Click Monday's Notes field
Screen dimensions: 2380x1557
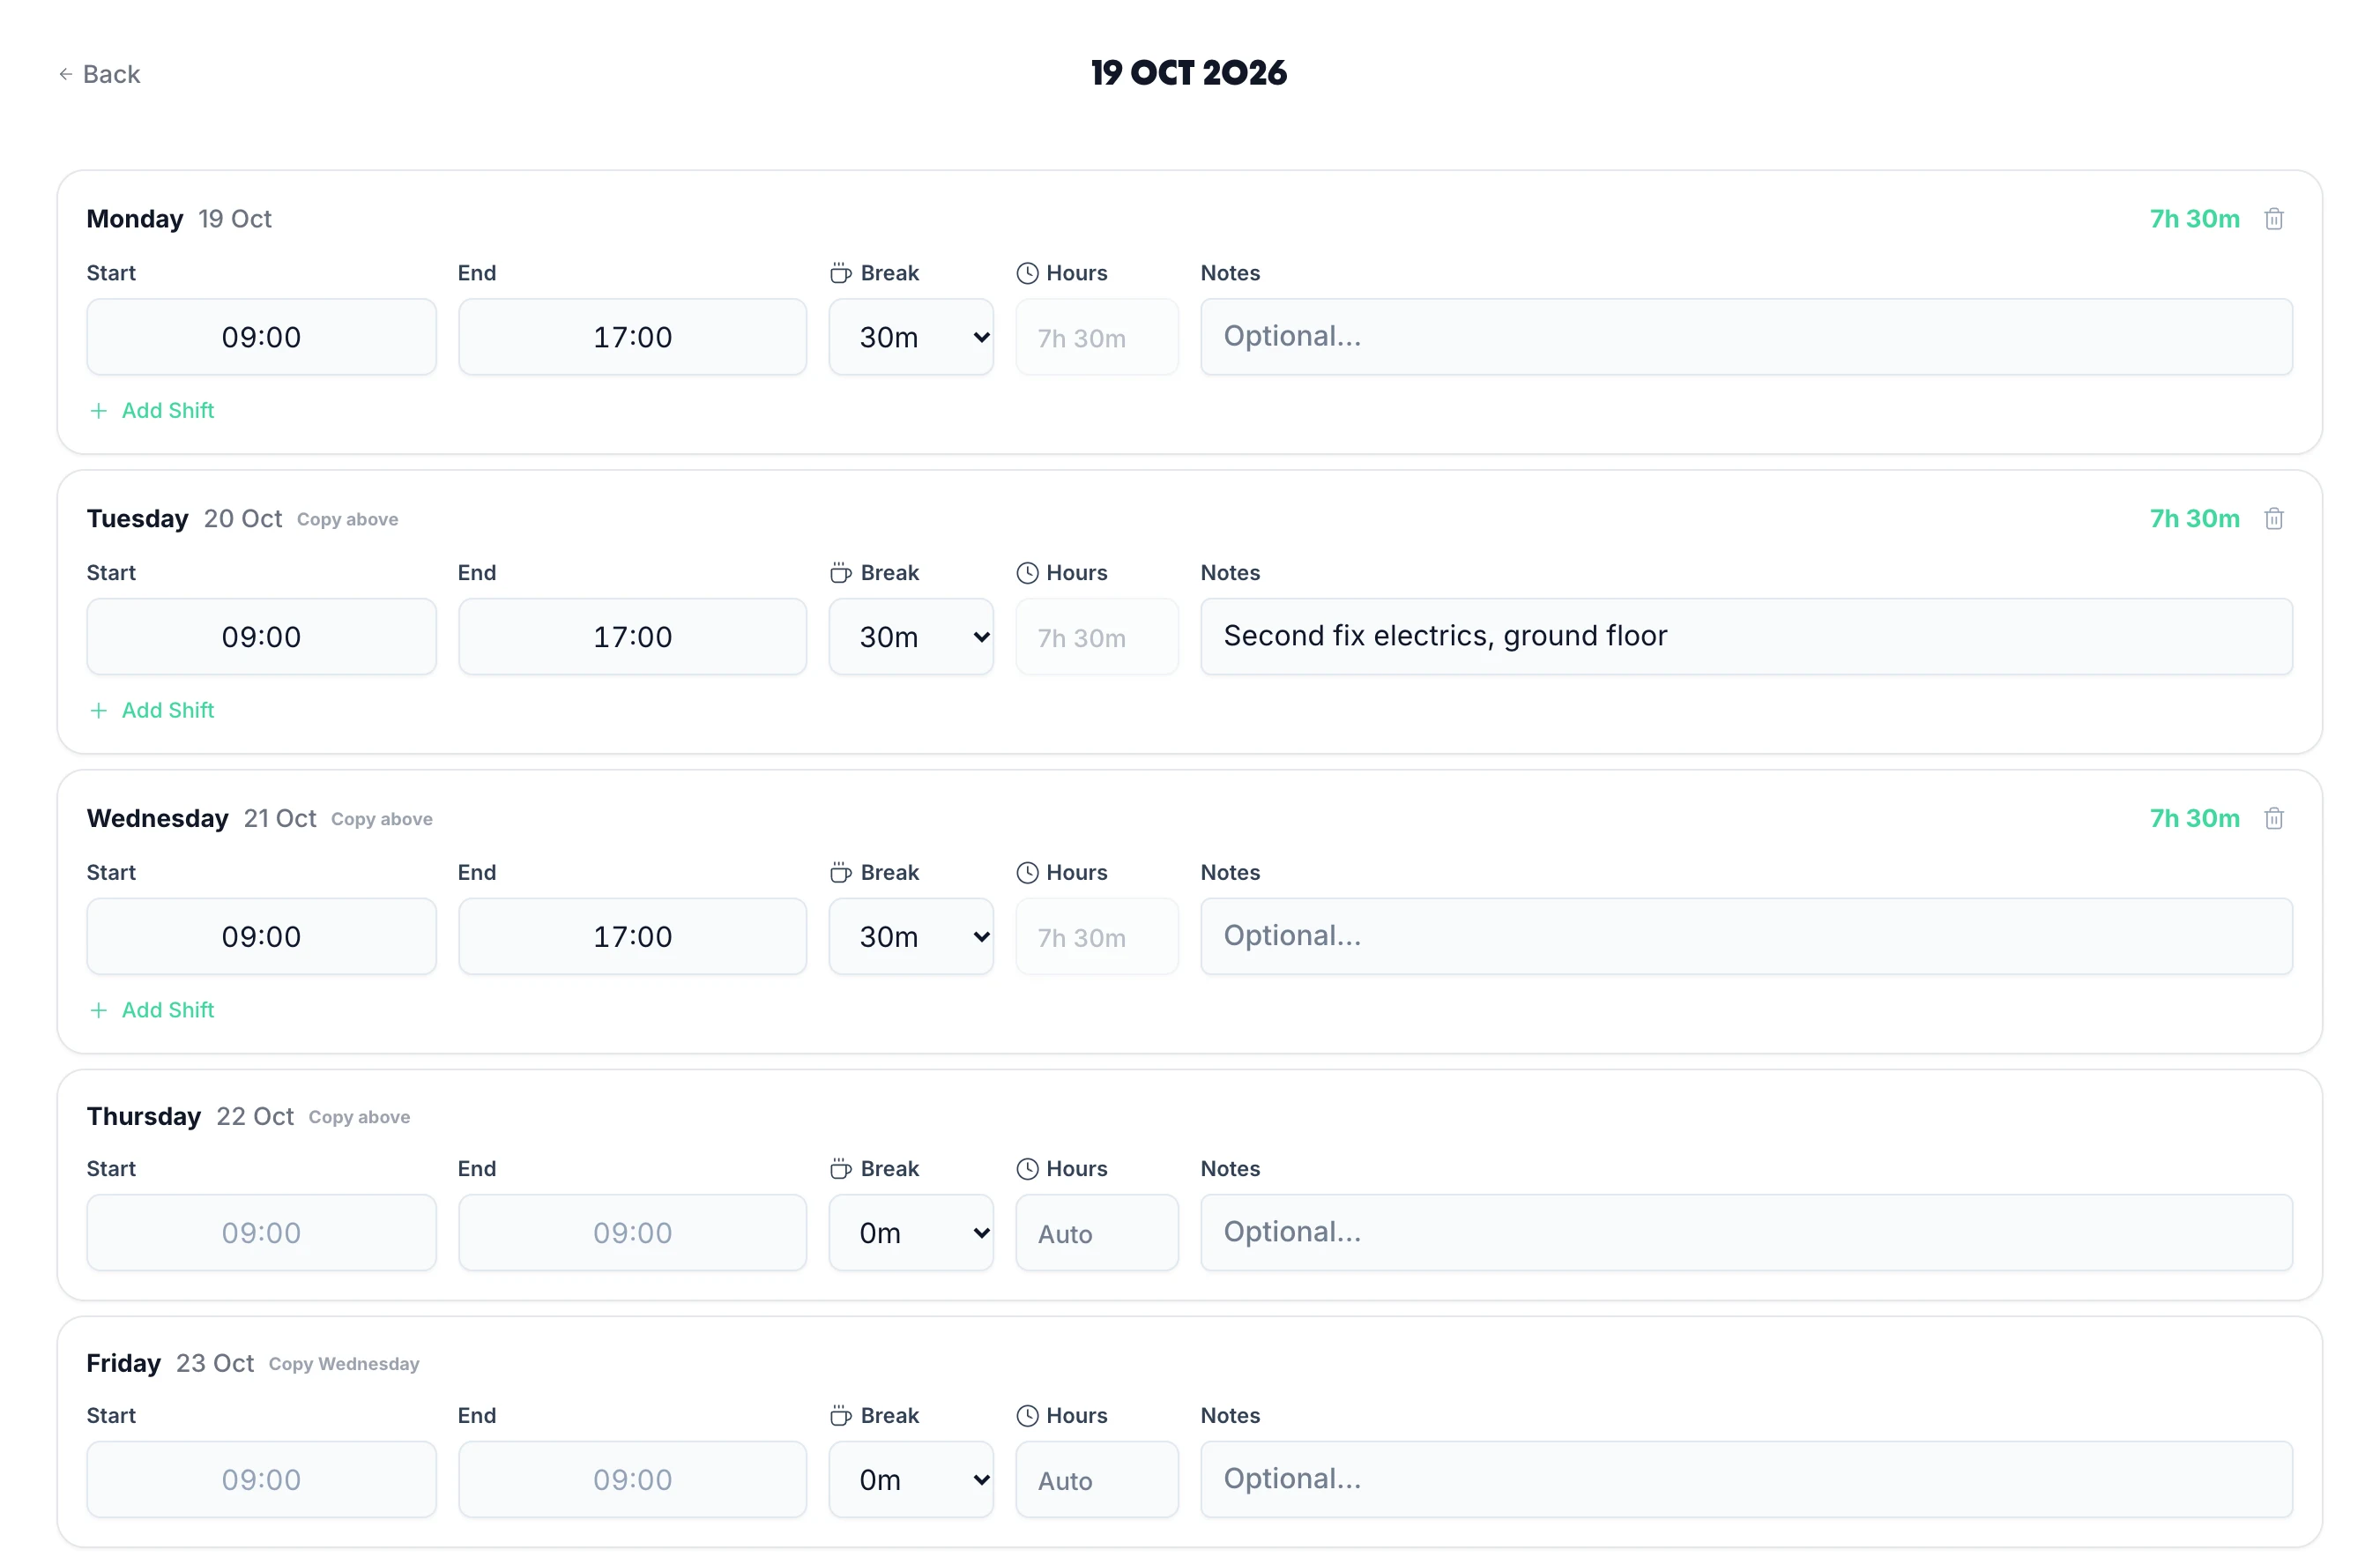(1746, 337)
